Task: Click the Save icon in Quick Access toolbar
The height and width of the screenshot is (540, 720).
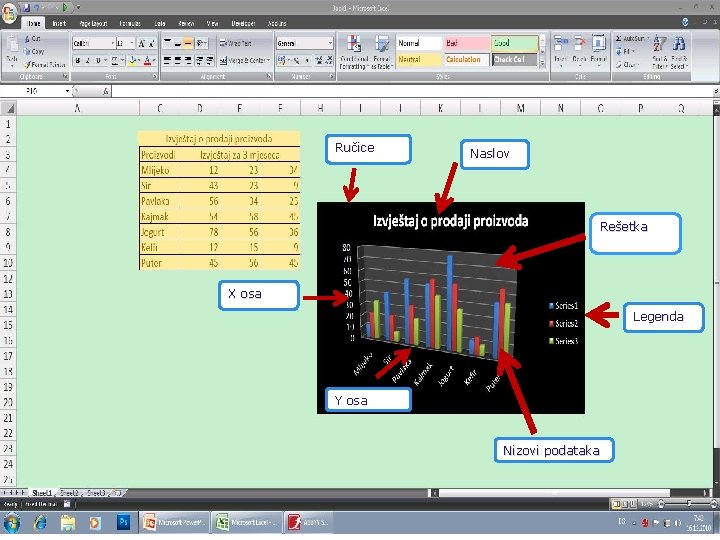Action: (26, 8)
